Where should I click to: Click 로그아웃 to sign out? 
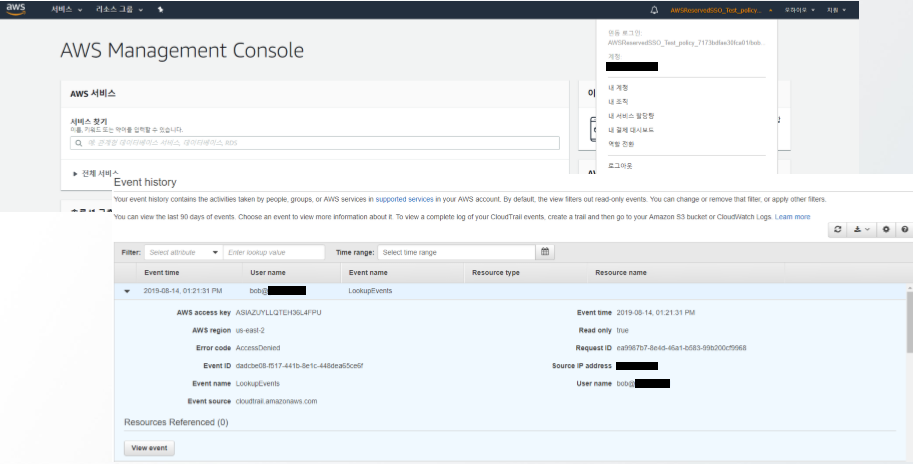pos(620,166)
